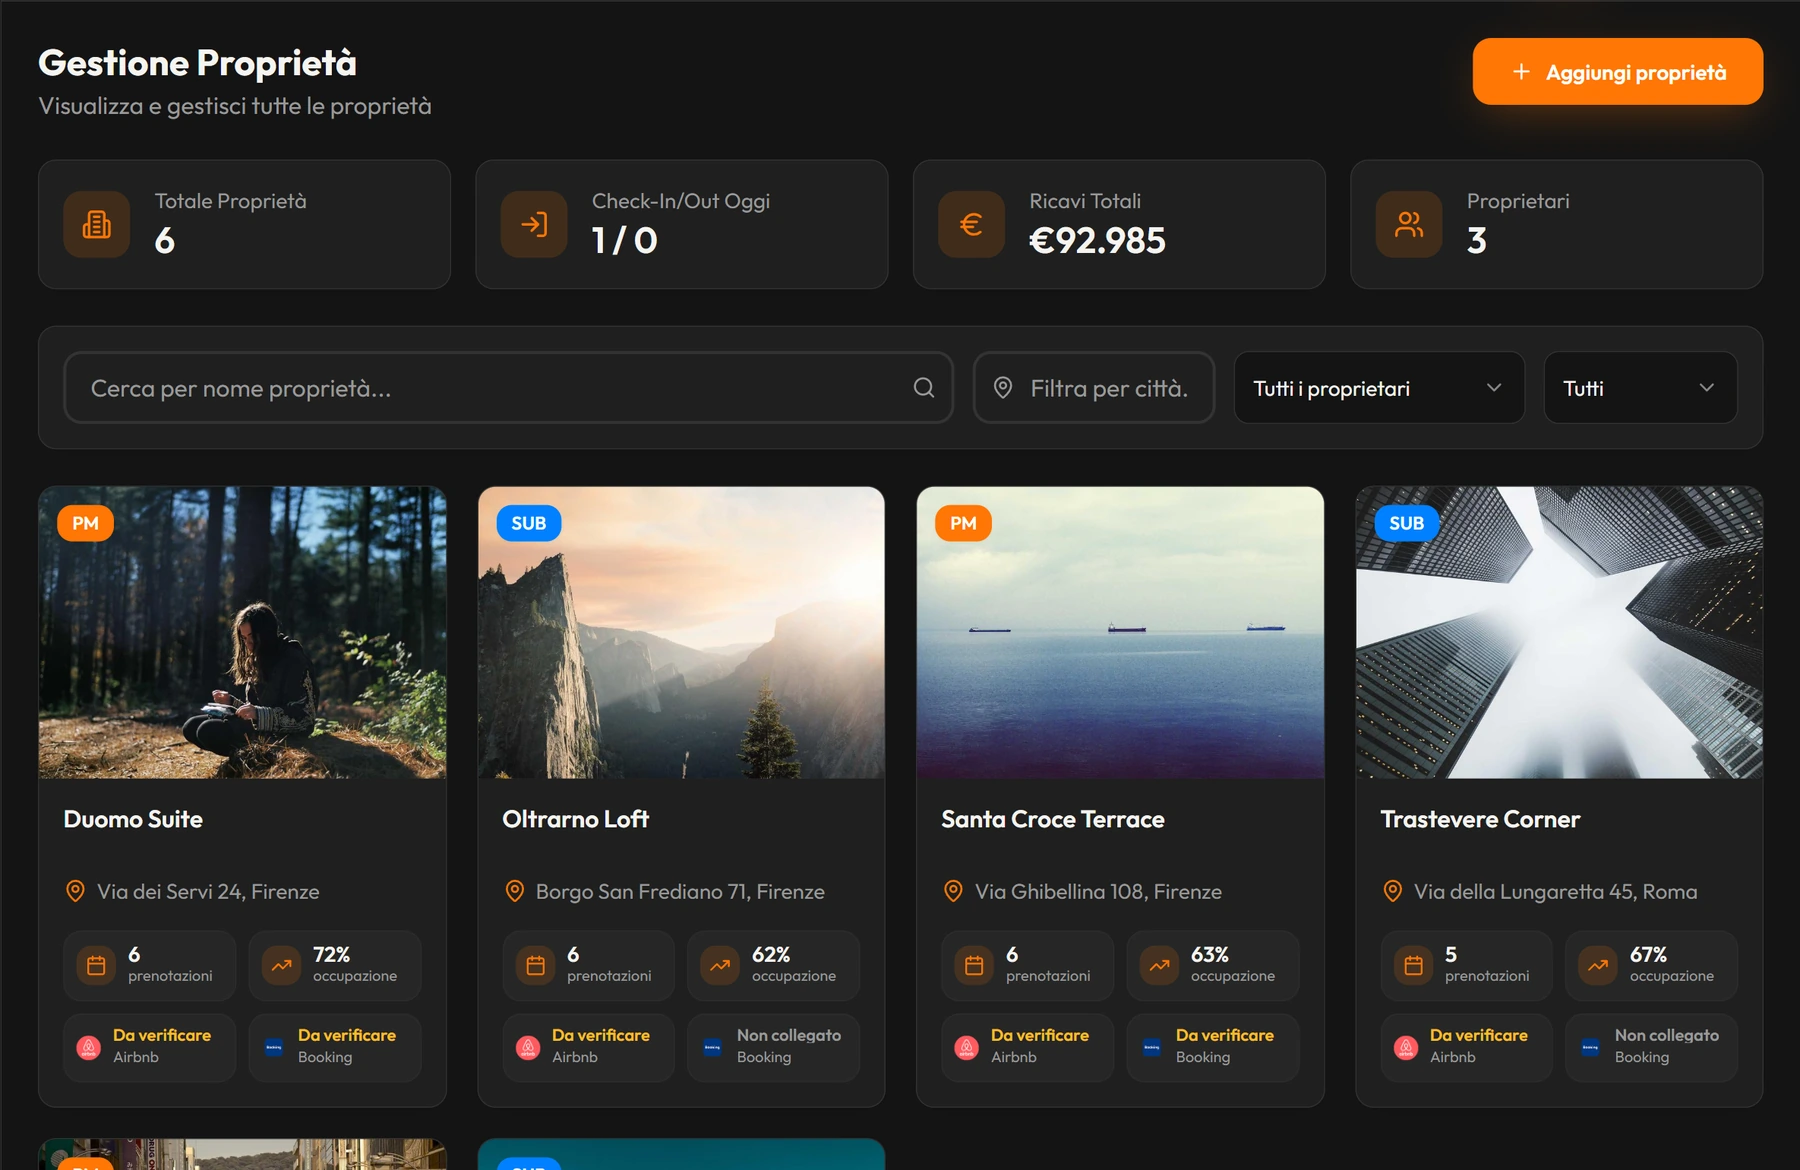This screenshot has width=1800, height=1170.
Task: Select the Trastevere Corner title
Action: click(x=1480, y=819)
